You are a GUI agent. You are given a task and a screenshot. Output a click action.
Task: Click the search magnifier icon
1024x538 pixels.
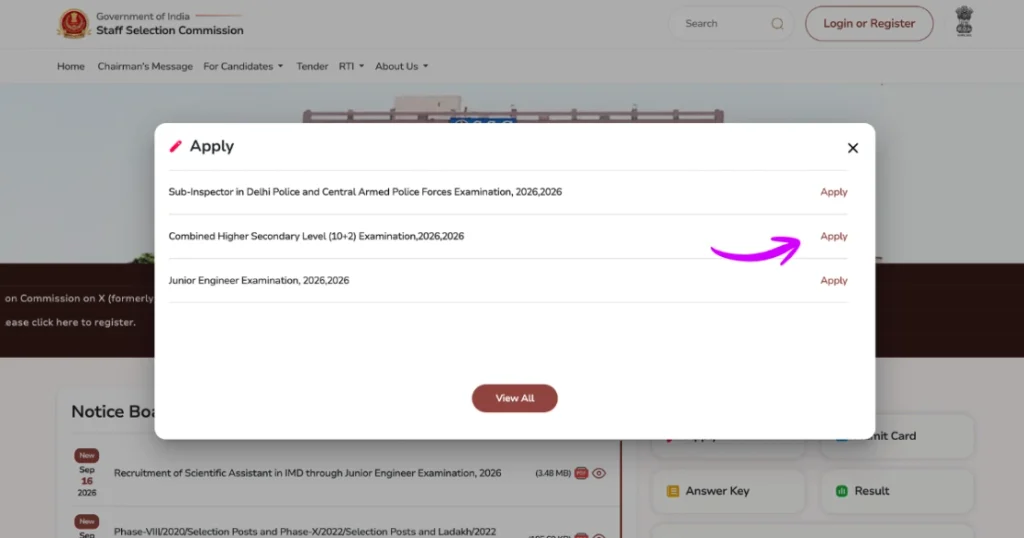pyautogui.click(x=777, y=24)
